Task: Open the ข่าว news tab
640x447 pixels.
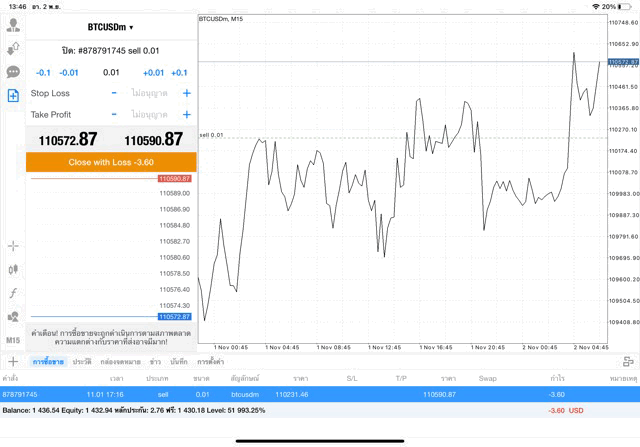Action: pos(155,361)
